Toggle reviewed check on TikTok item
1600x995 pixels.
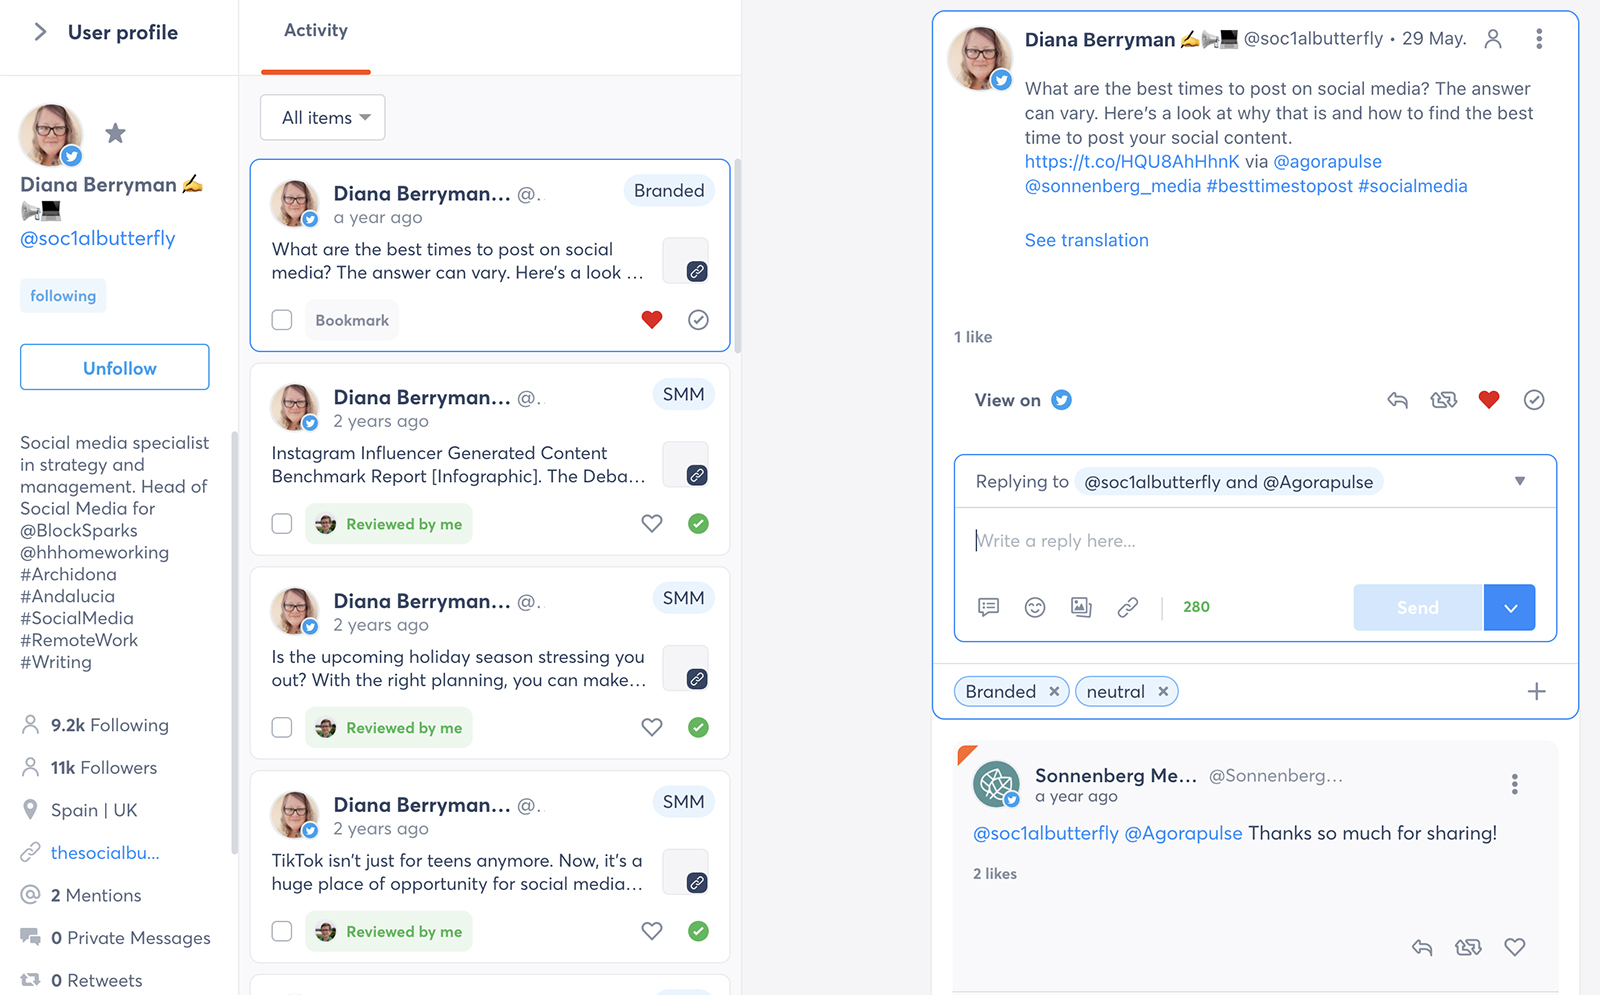pos(699,932)
